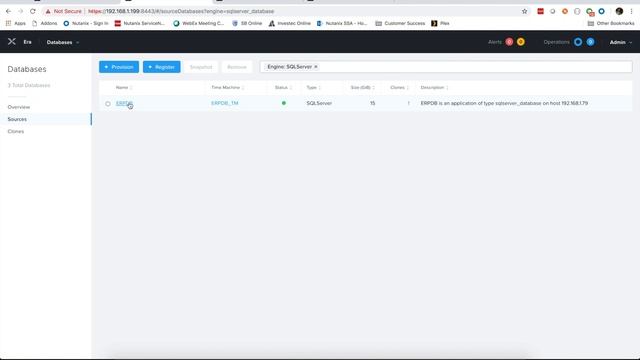Click the Register button
This screenshot has height=360, width=640.
click(162, 67)
